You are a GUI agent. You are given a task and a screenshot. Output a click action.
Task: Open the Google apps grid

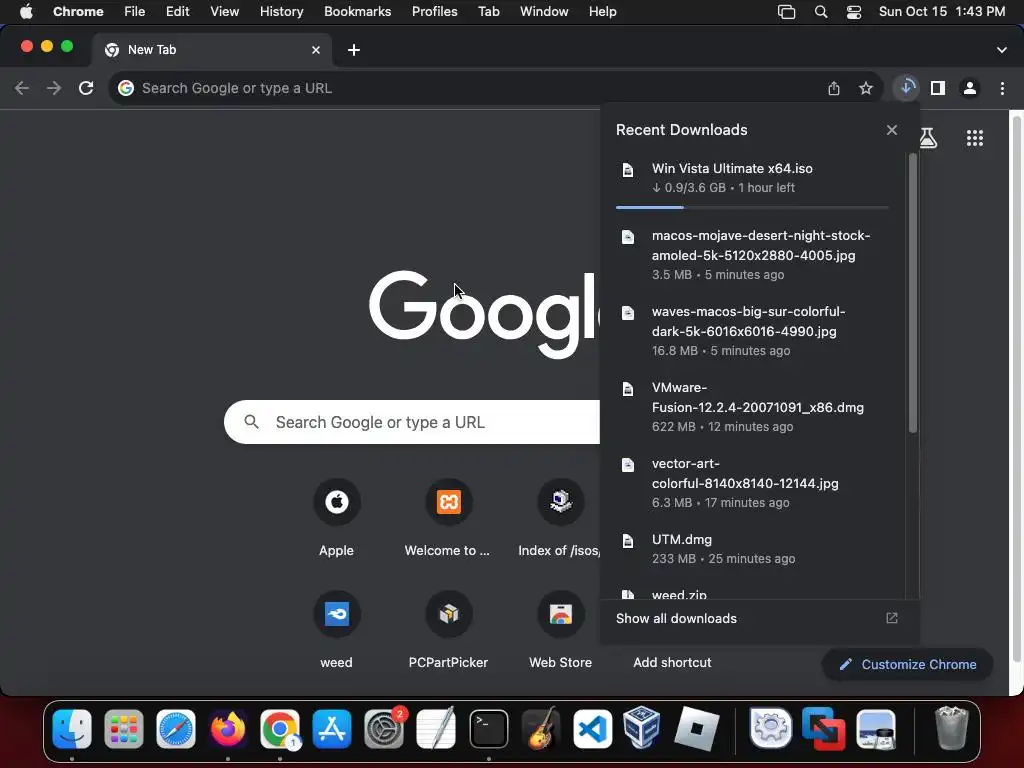(975, 138)
